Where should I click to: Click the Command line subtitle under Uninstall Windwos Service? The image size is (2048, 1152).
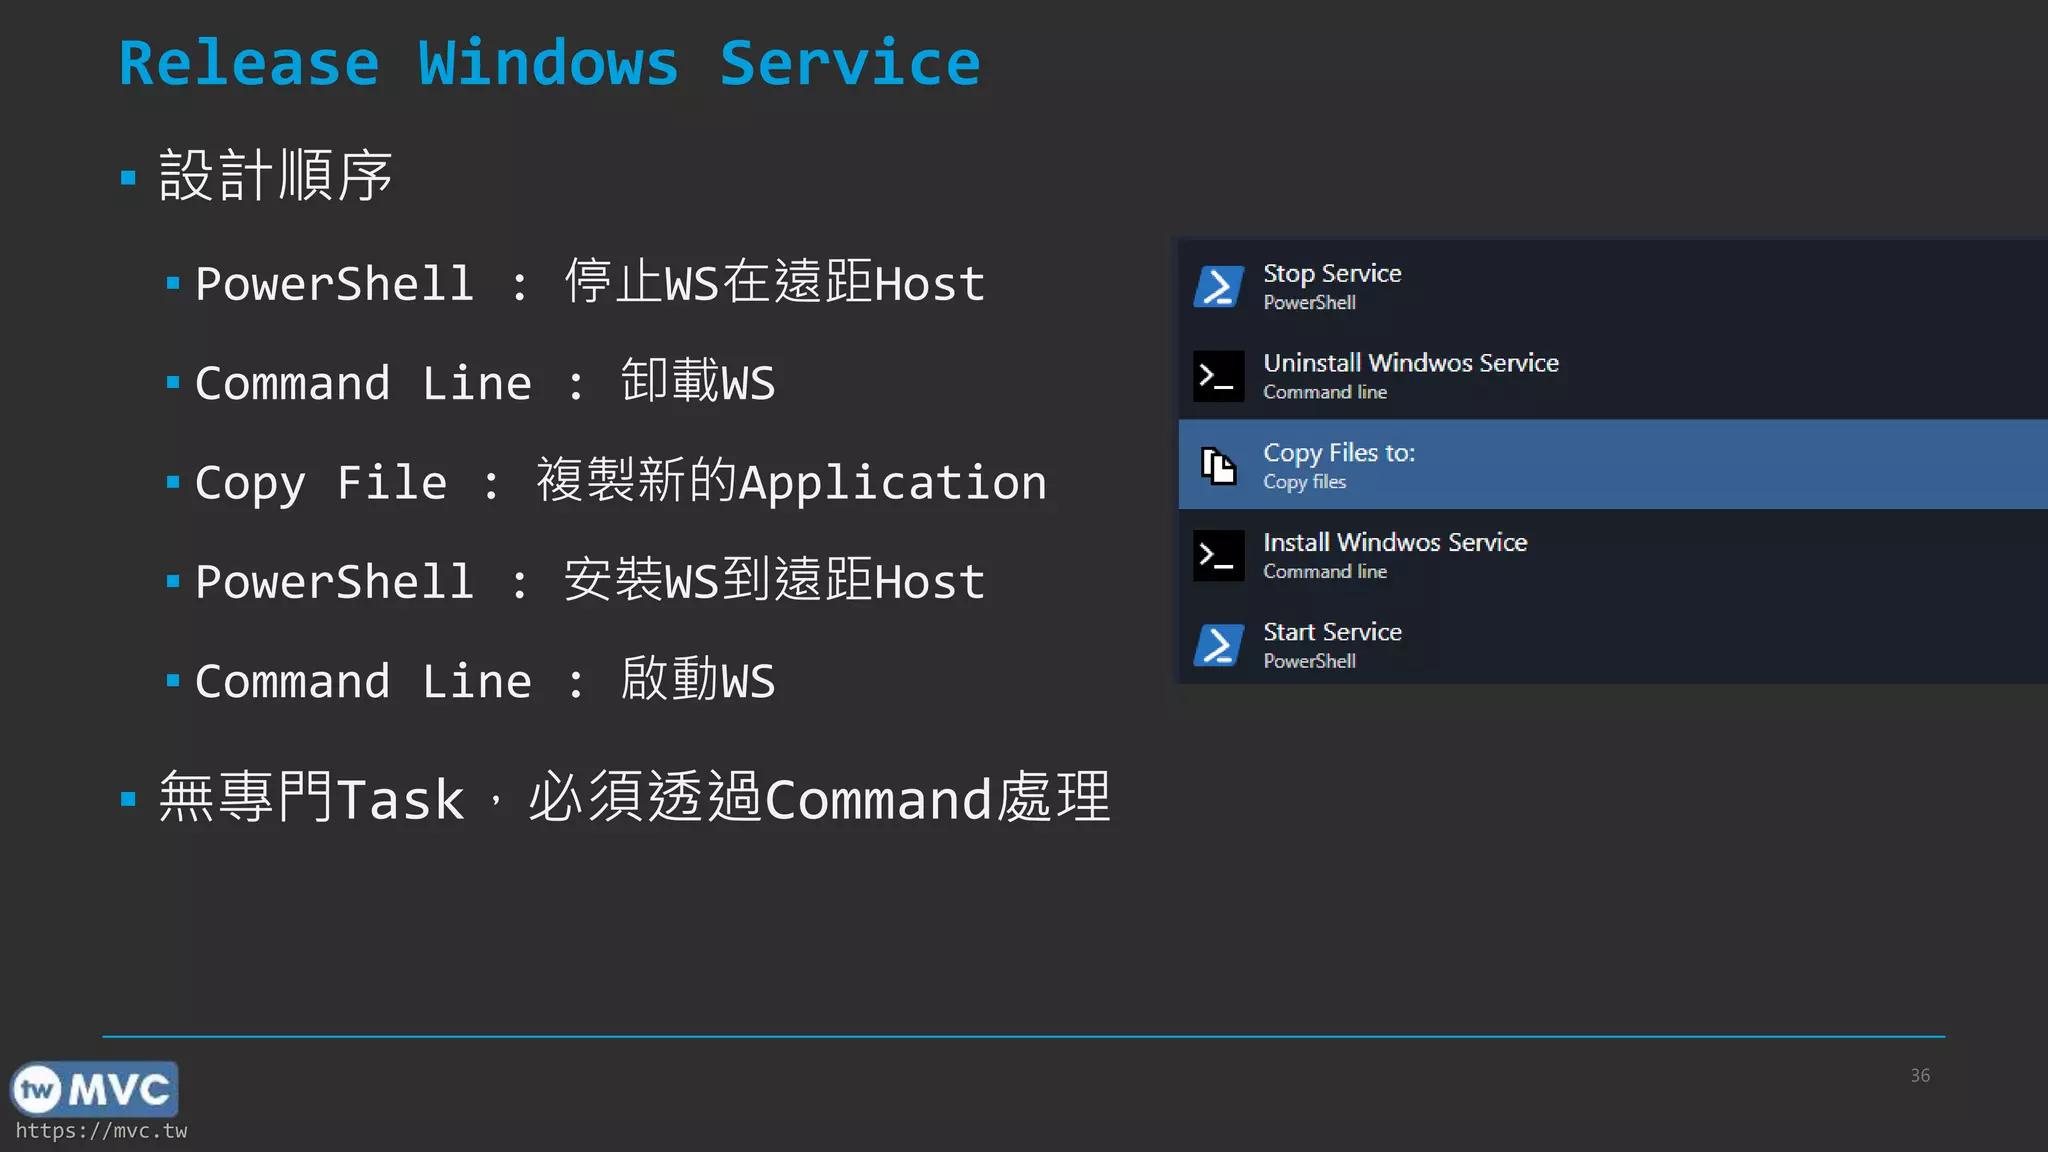click(x=1325, y=392)
